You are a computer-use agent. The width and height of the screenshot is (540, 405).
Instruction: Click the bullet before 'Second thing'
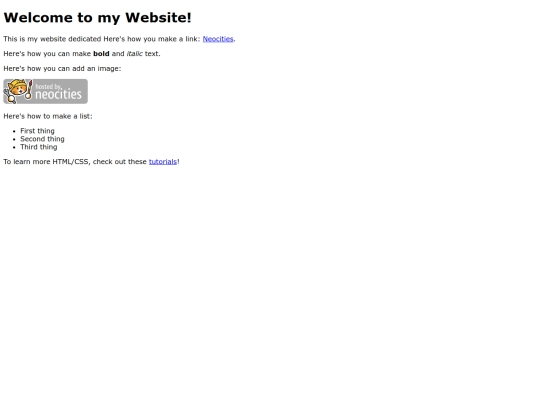(14, 139)
